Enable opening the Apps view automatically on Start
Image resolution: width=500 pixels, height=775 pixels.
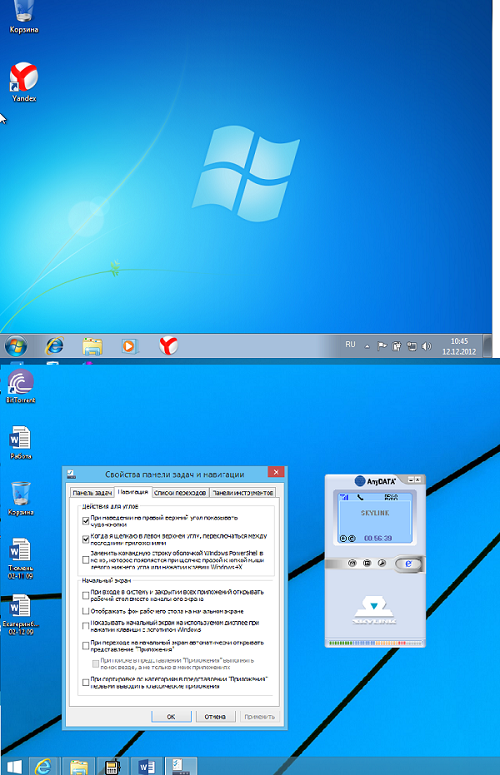(x=85, y=646)
